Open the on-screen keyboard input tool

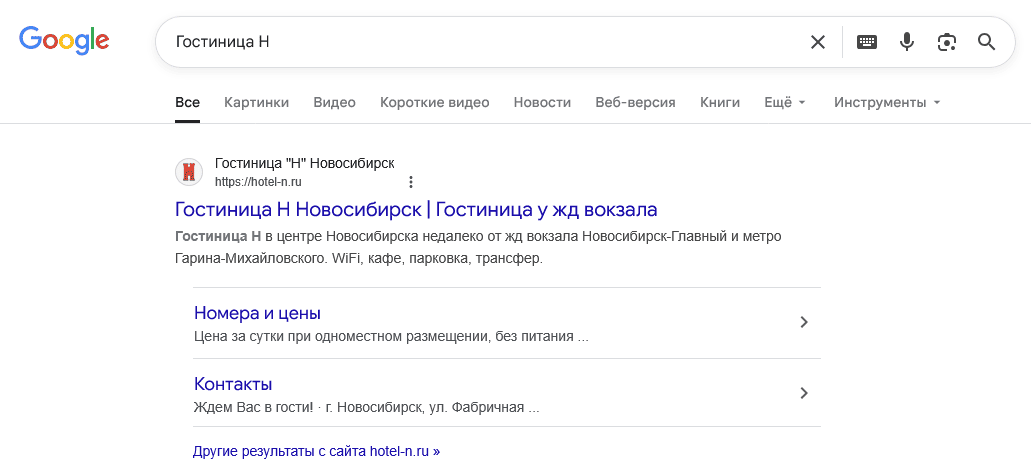(x=867, y=42)
